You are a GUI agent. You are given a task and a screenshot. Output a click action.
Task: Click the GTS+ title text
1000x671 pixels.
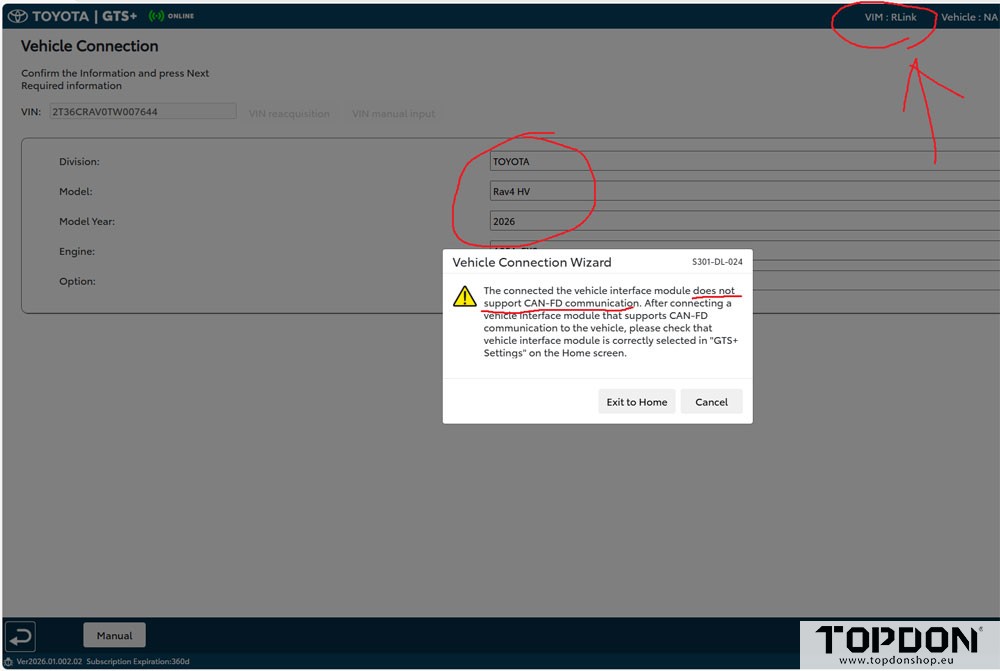(118, 16)
